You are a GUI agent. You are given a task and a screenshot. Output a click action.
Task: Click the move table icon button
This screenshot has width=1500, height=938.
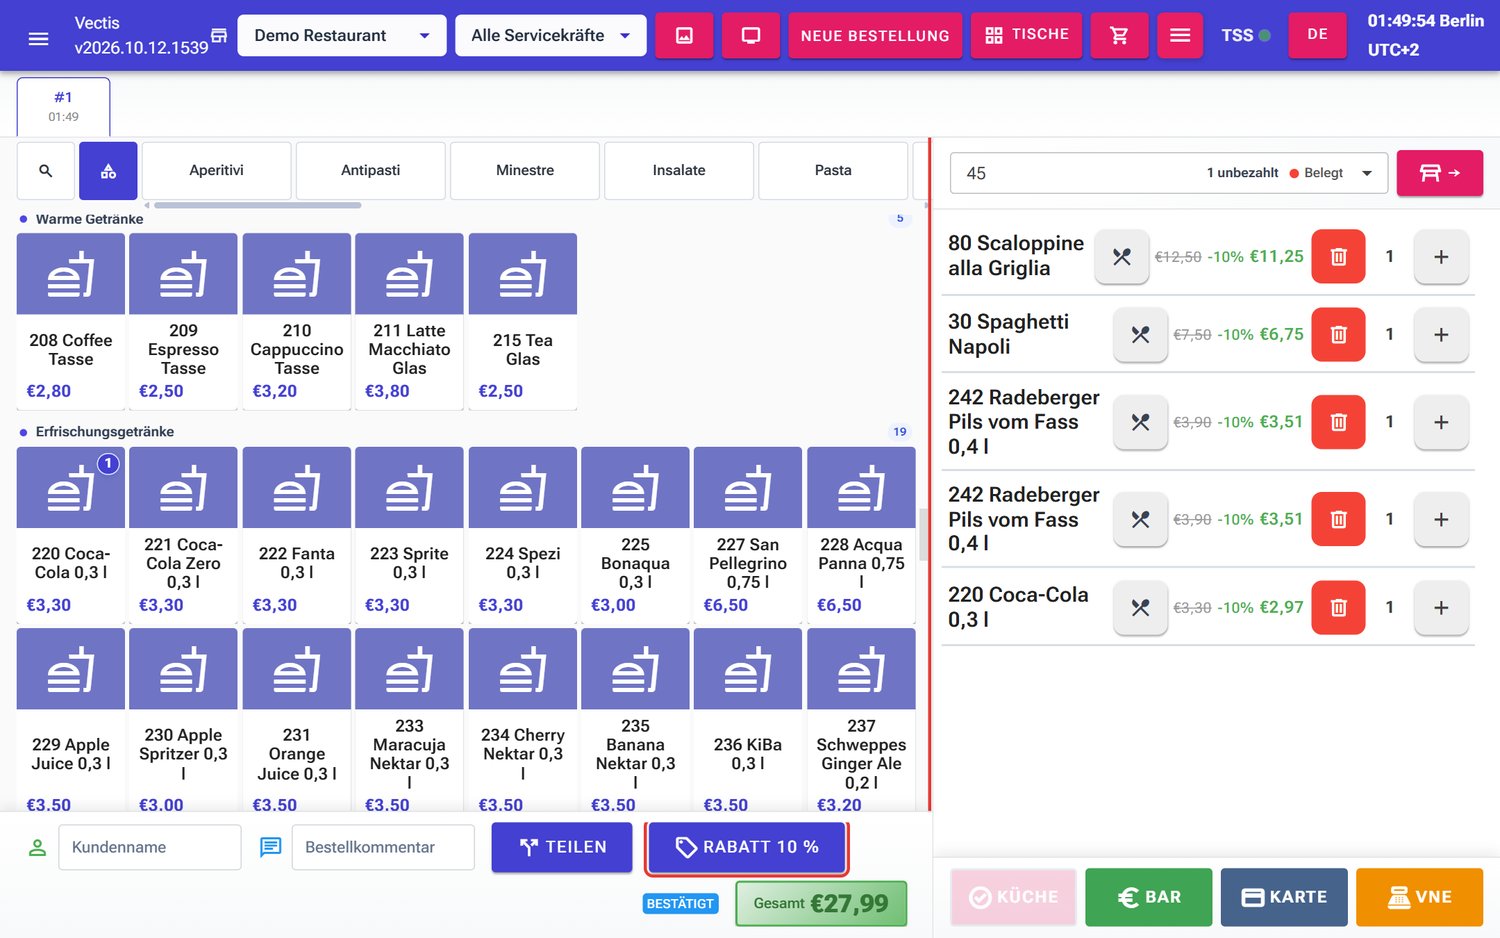click(x=1439, y=173)
